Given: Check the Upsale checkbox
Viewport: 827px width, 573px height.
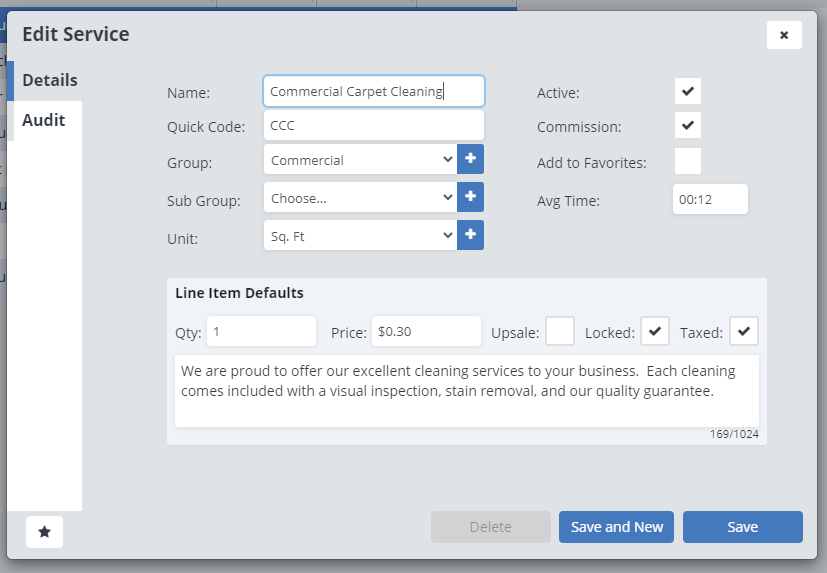Looking at the screenshot, I should tap(560, 331).
